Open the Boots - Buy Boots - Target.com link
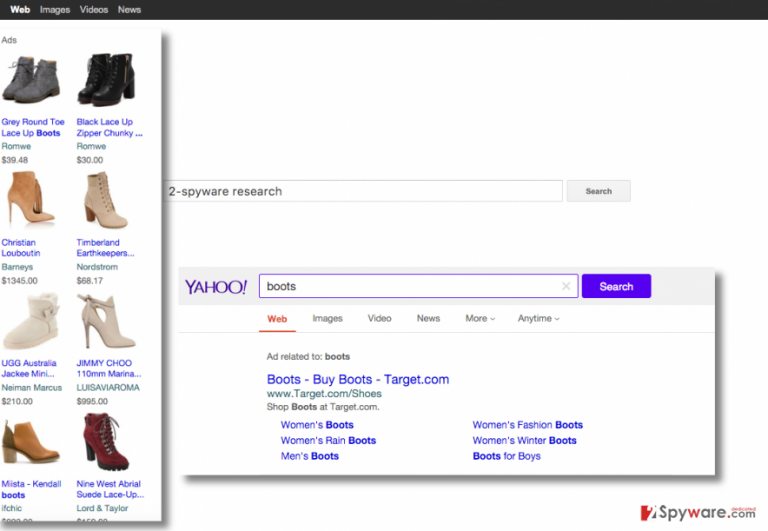The image size is (768, 531). [358, 380]
